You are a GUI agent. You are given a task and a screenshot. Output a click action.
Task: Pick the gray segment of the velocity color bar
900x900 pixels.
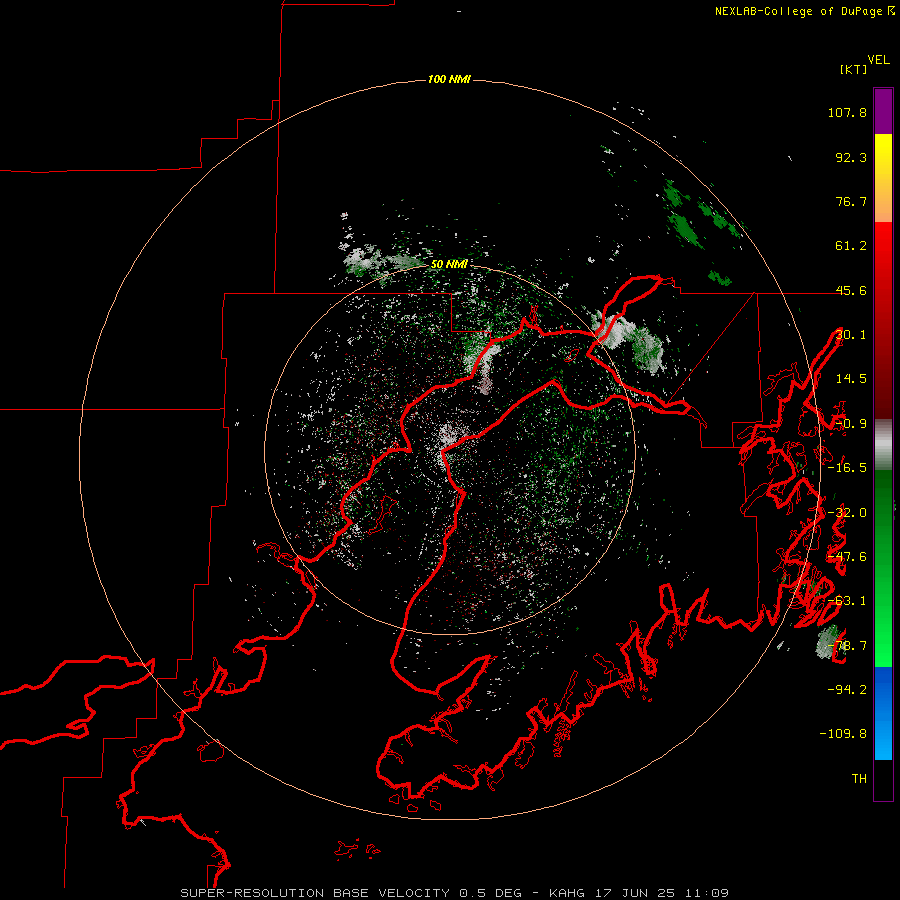[x=883, y=444]
